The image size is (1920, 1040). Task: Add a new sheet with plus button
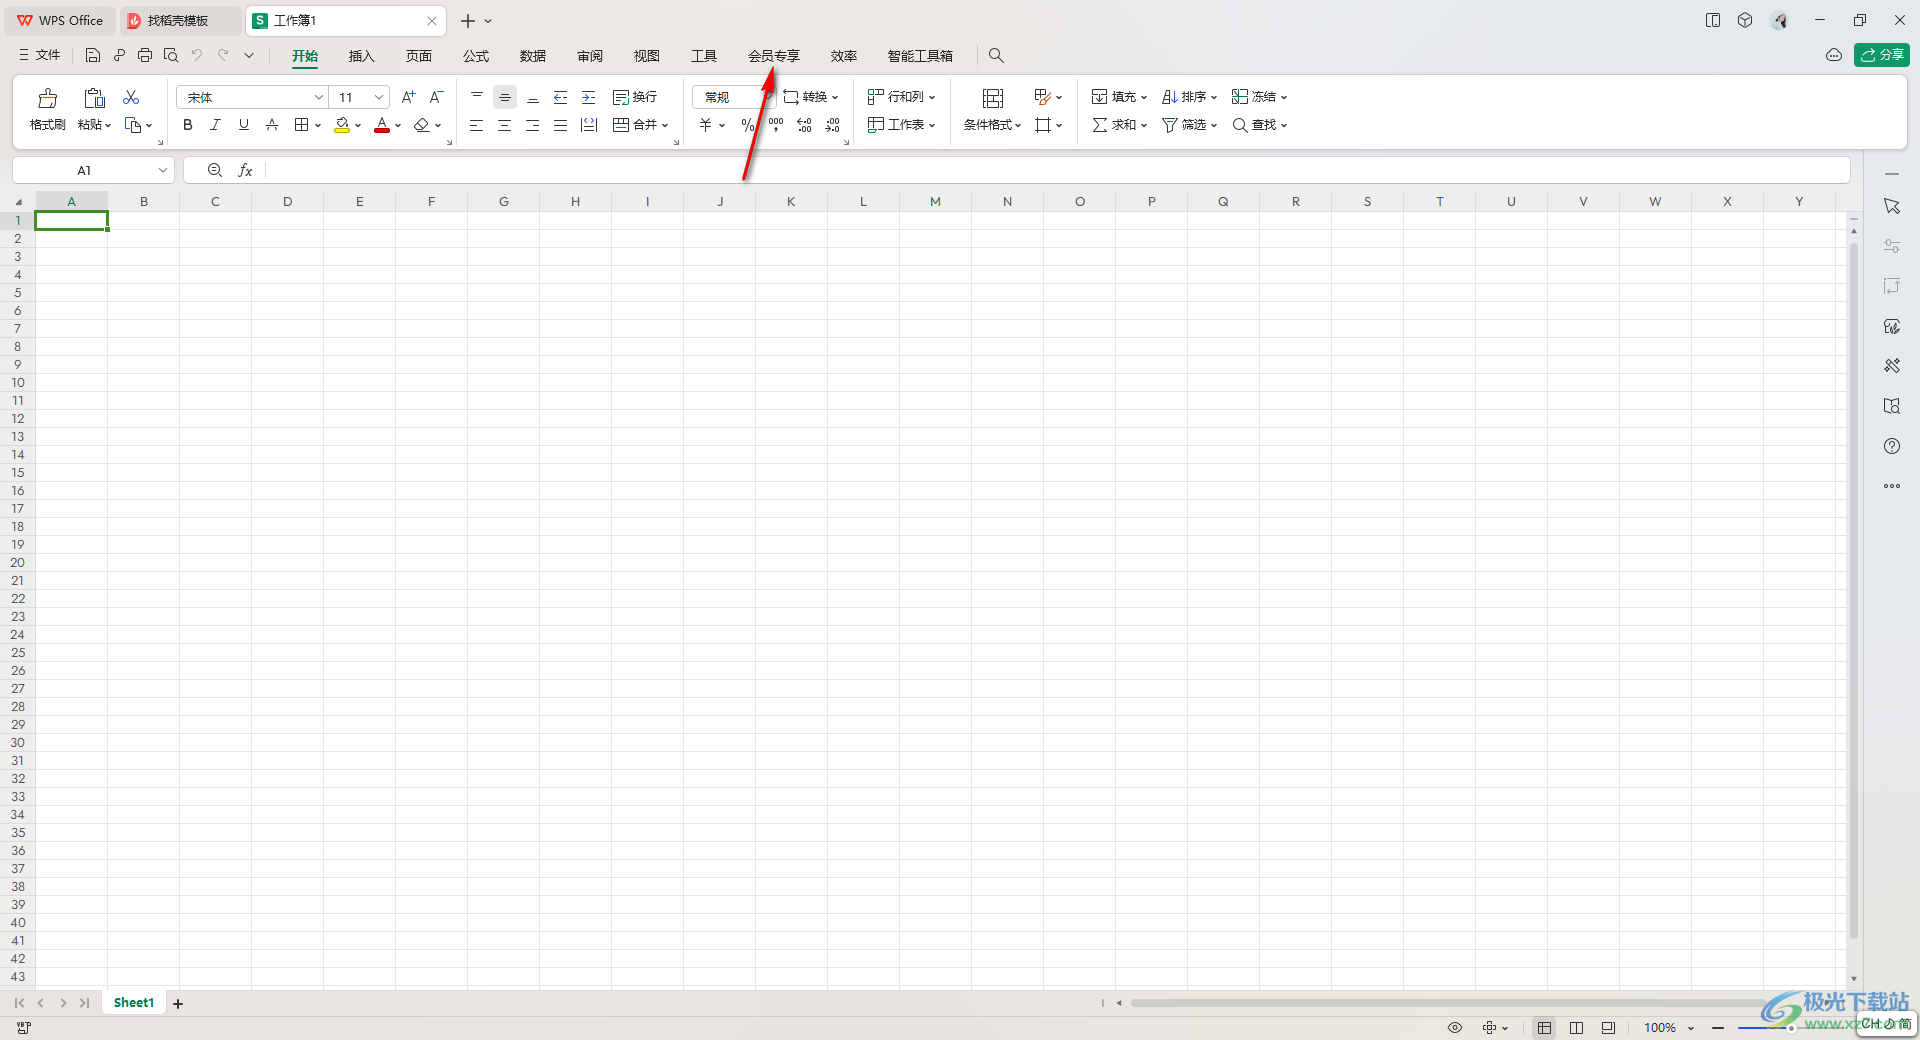[178, 1003]
